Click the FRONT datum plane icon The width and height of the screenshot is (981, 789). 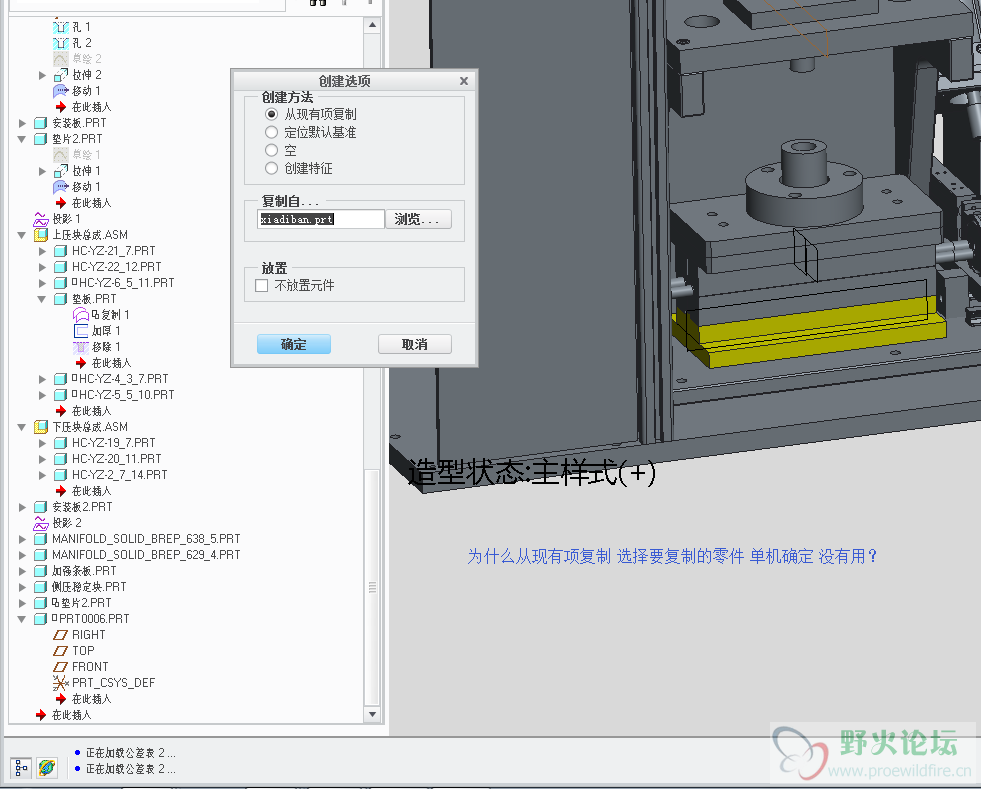[61, 667]
